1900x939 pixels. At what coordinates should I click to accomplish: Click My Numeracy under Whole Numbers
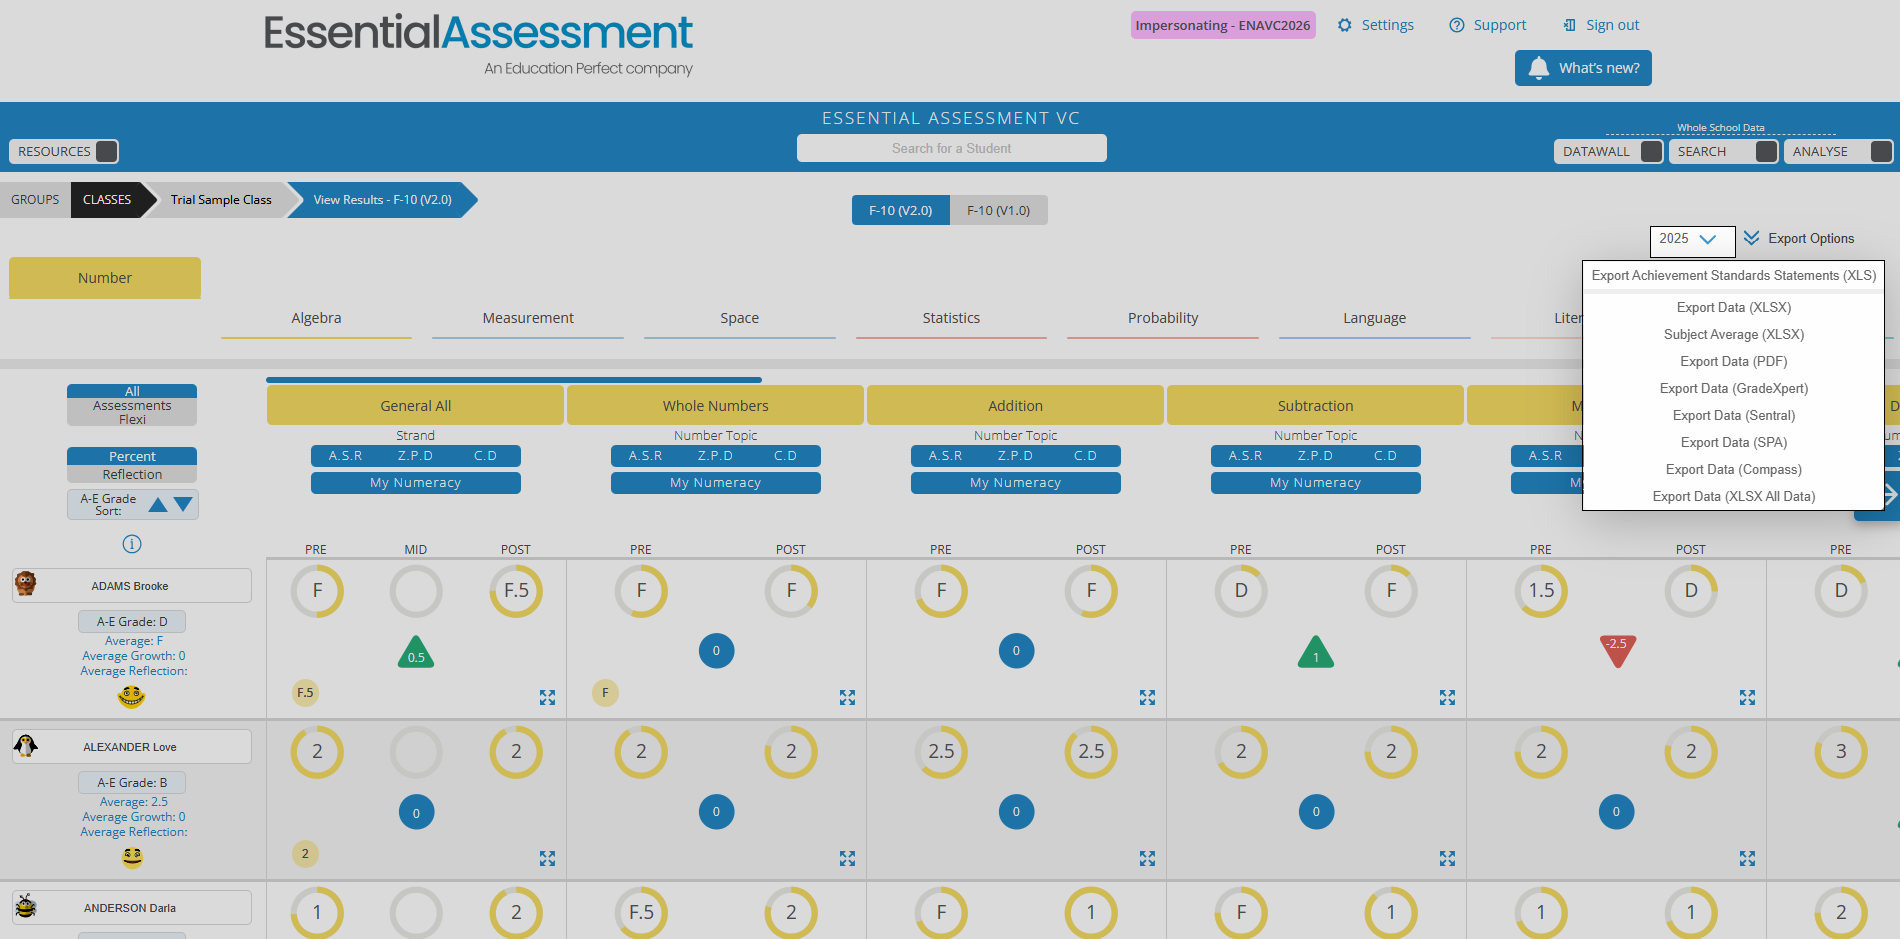716,483
